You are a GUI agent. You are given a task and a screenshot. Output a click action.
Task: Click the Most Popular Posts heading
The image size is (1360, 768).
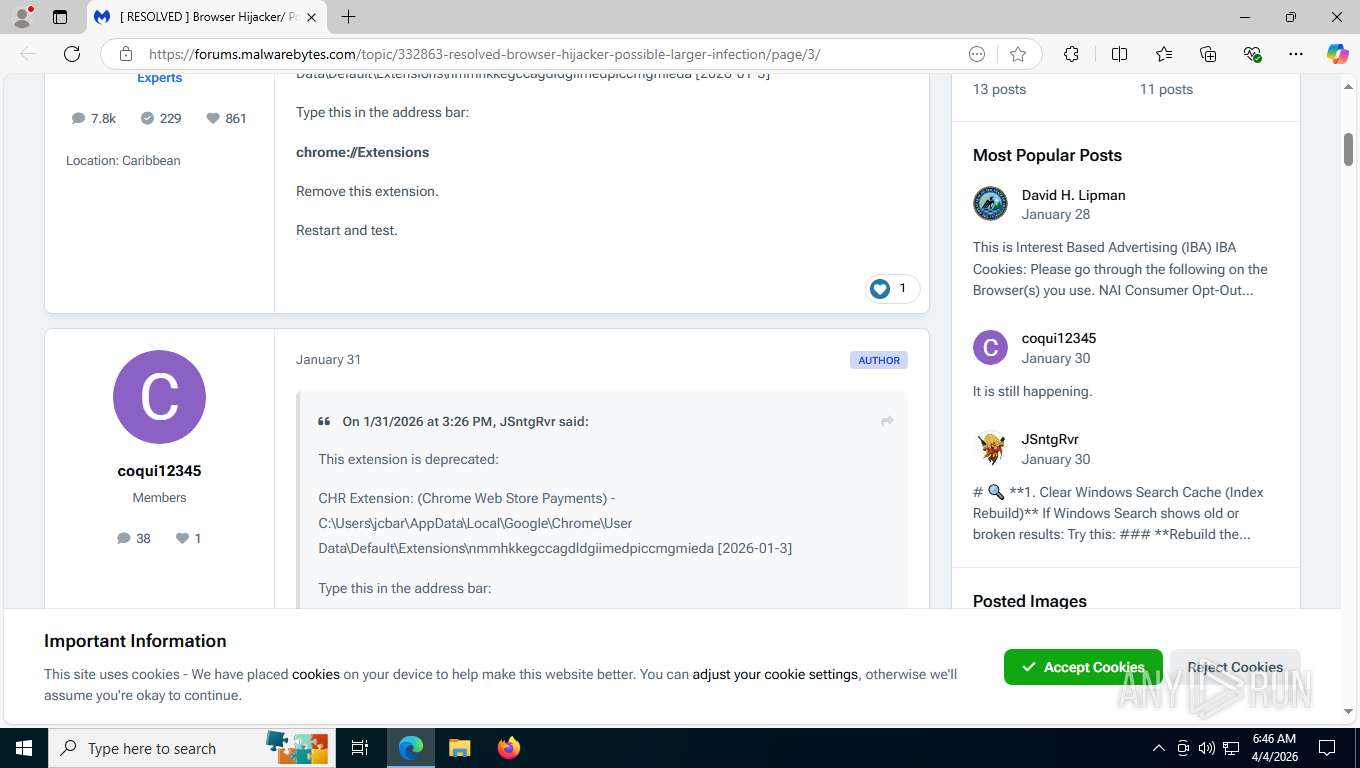1047,155
